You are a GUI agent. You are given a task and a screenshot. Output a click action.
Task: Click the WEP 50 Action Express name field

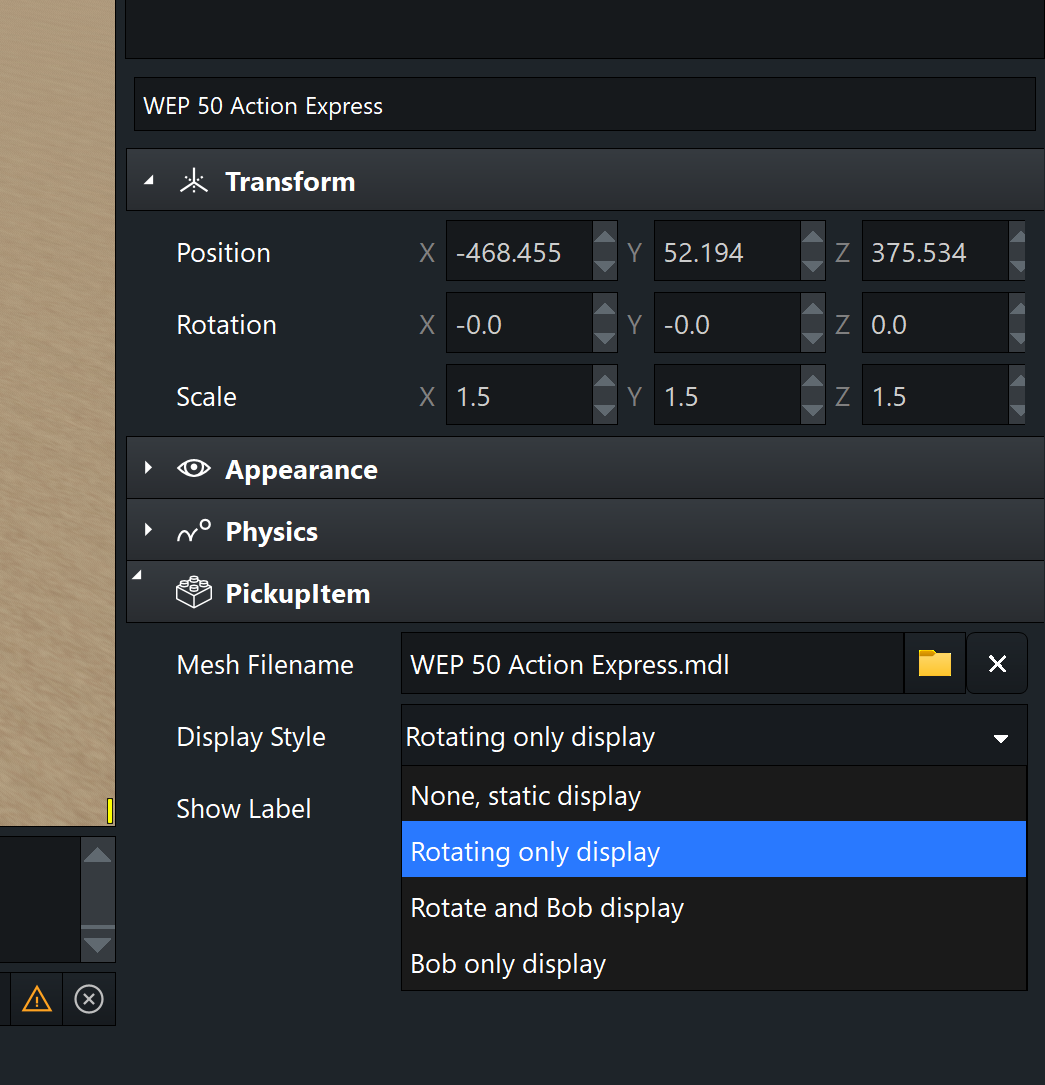[x=584, y=106]
